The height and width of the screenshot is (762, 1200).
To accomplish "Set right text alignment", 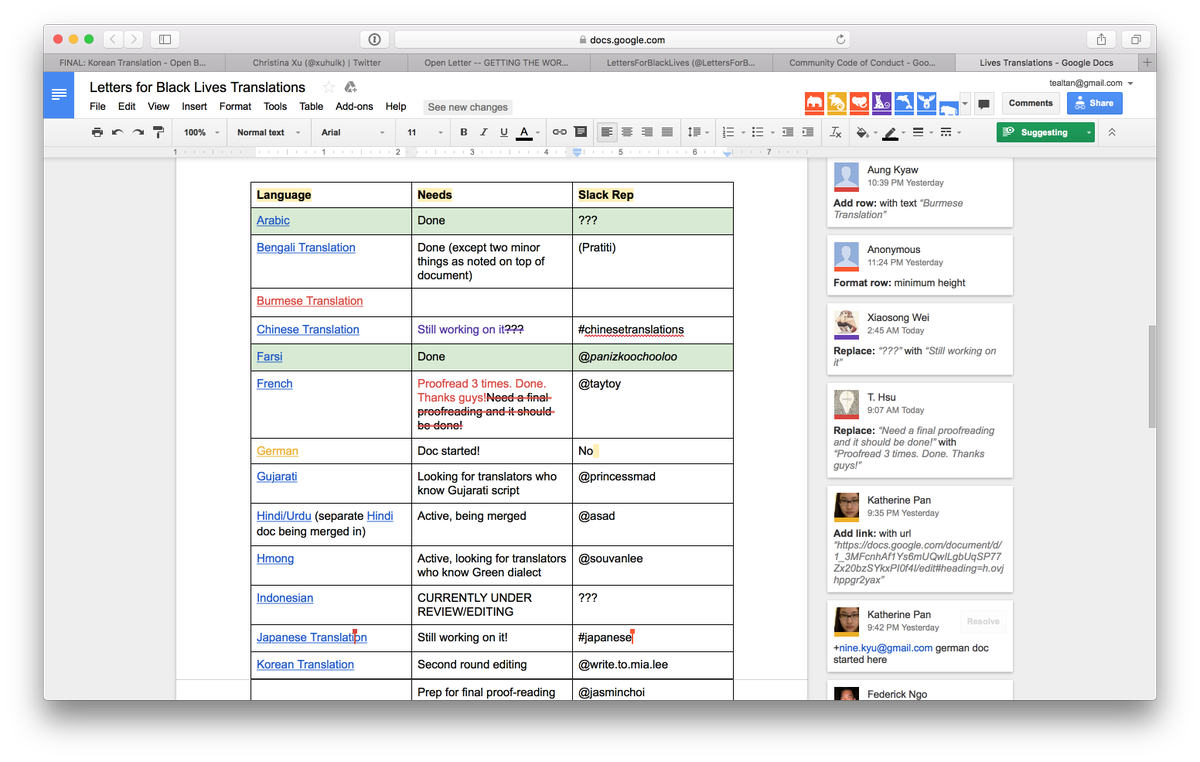I will [647, 132].
